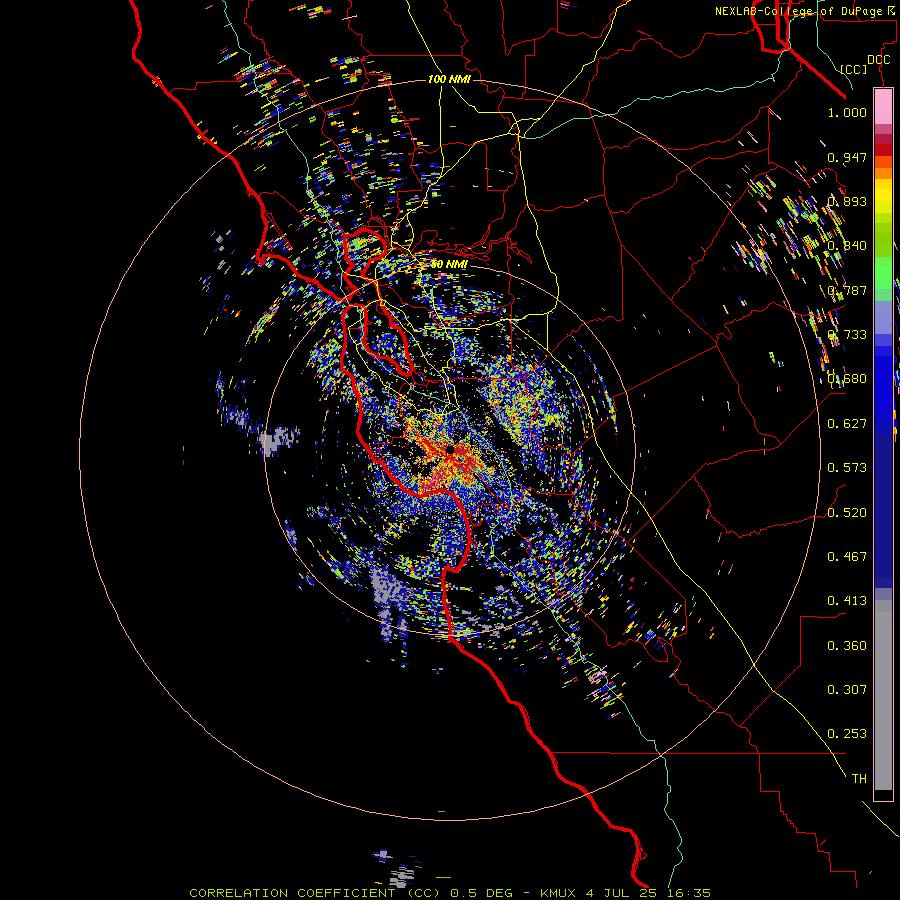Select the 0.360 scale value
Image resolution: width=900 pixels, height=900 pixels.
point(847,646)
